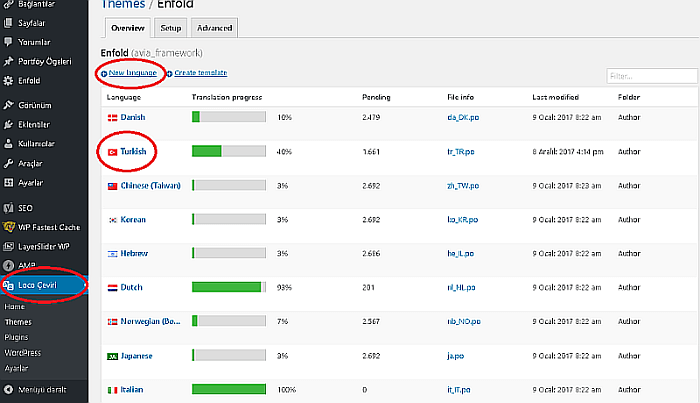Click the Menüyü daralt collapse arrow icon
Screen dimensions: 700x403
8,390
